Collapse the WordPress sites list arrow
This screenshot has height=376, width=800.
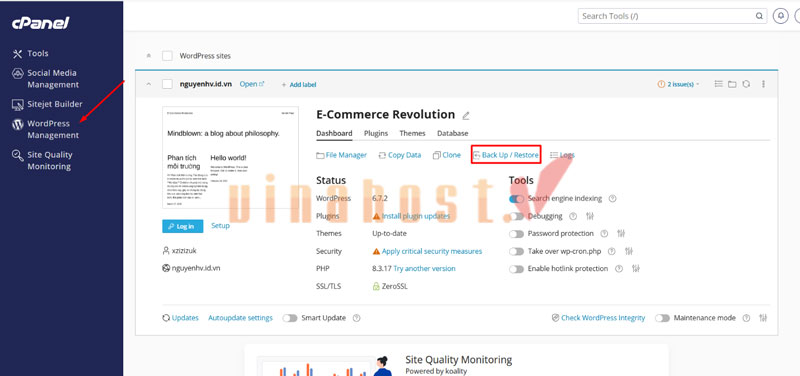(x=148, y=56)
